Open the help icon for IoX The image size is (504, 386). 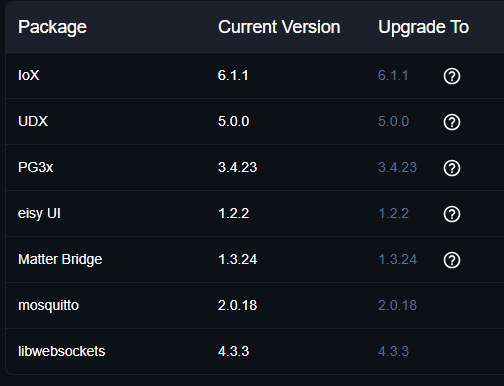[452, 76]
